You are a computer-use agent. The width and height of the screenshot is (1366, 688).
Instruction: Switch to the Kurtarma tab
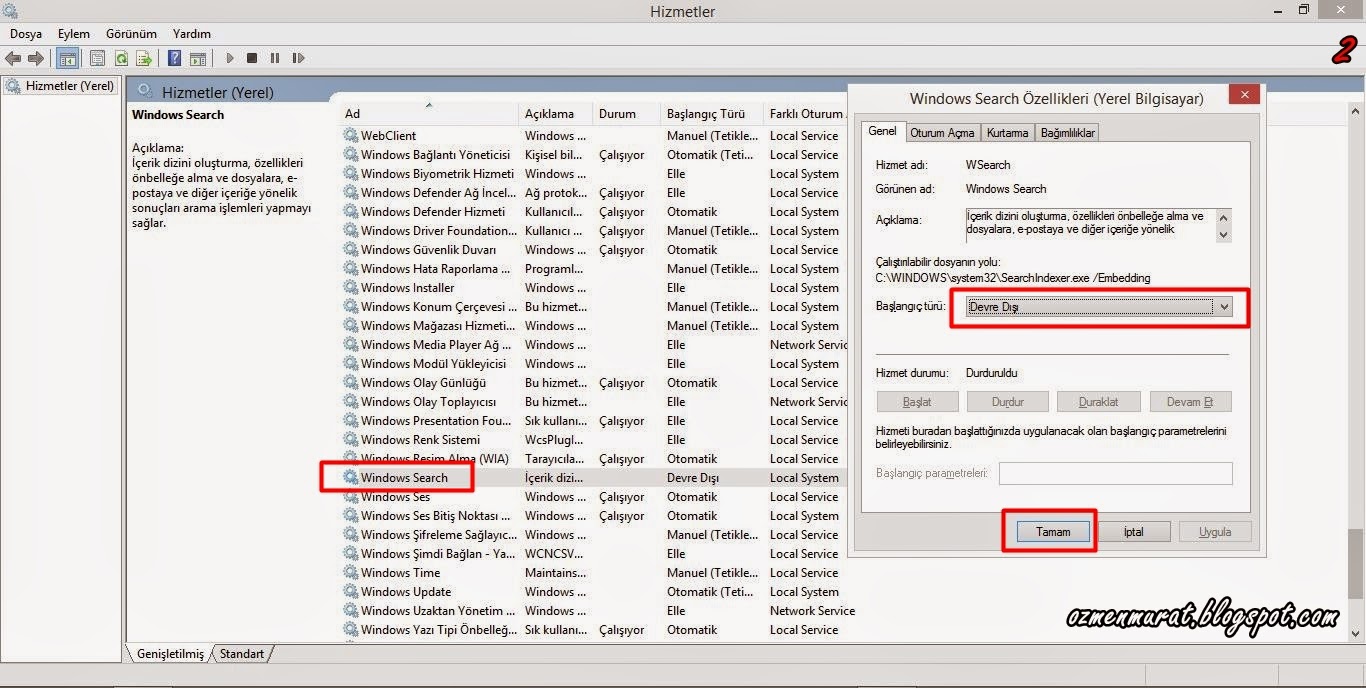coord(1007,132)
